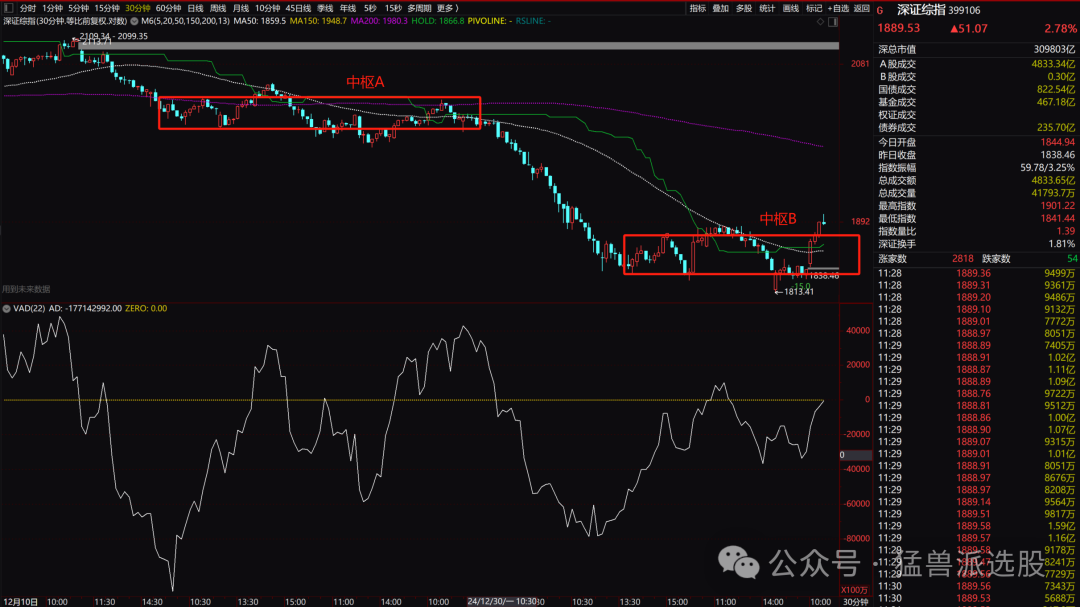Click the percent change 2.78%

tap(1060, 28)
